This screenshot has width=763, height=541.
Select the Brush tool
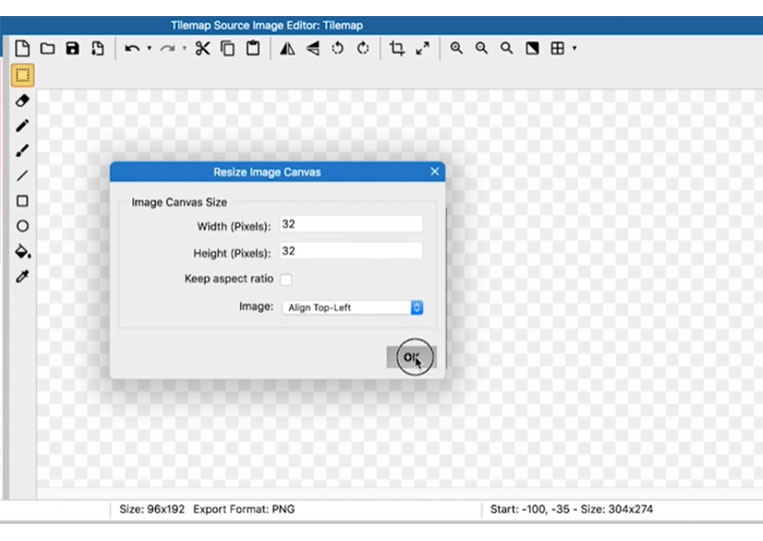pyautogui.click(x=22, y=151)
